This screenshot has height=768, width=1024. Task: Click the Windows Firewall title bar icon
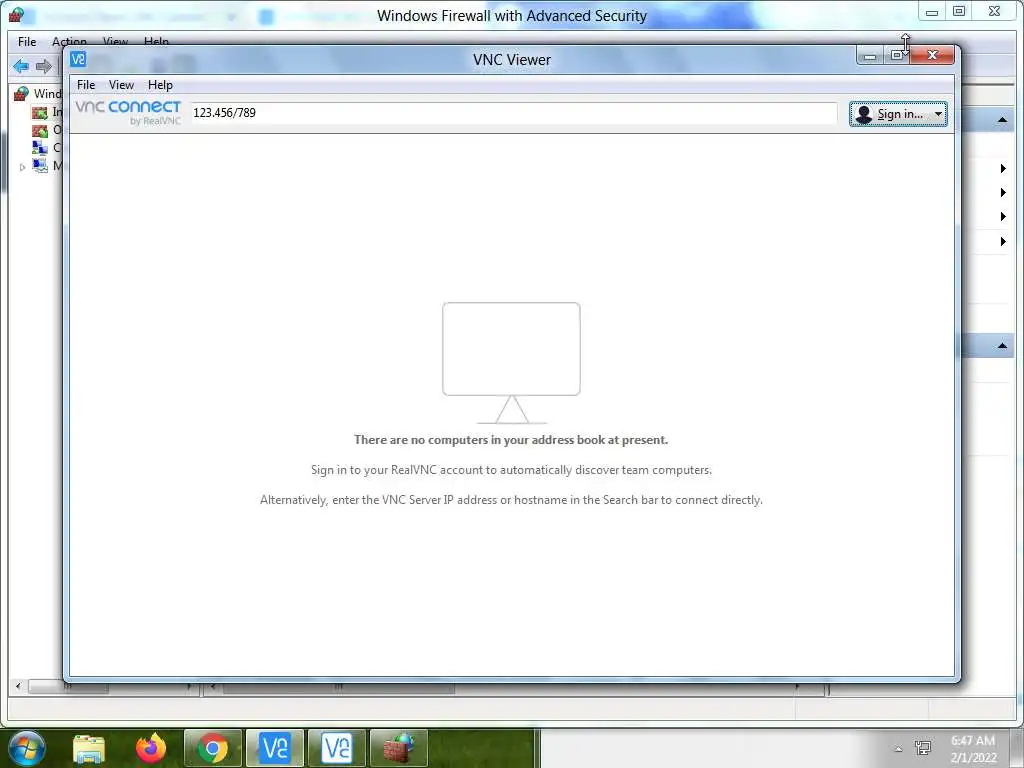pyautogui.click(x=16, y=14)
